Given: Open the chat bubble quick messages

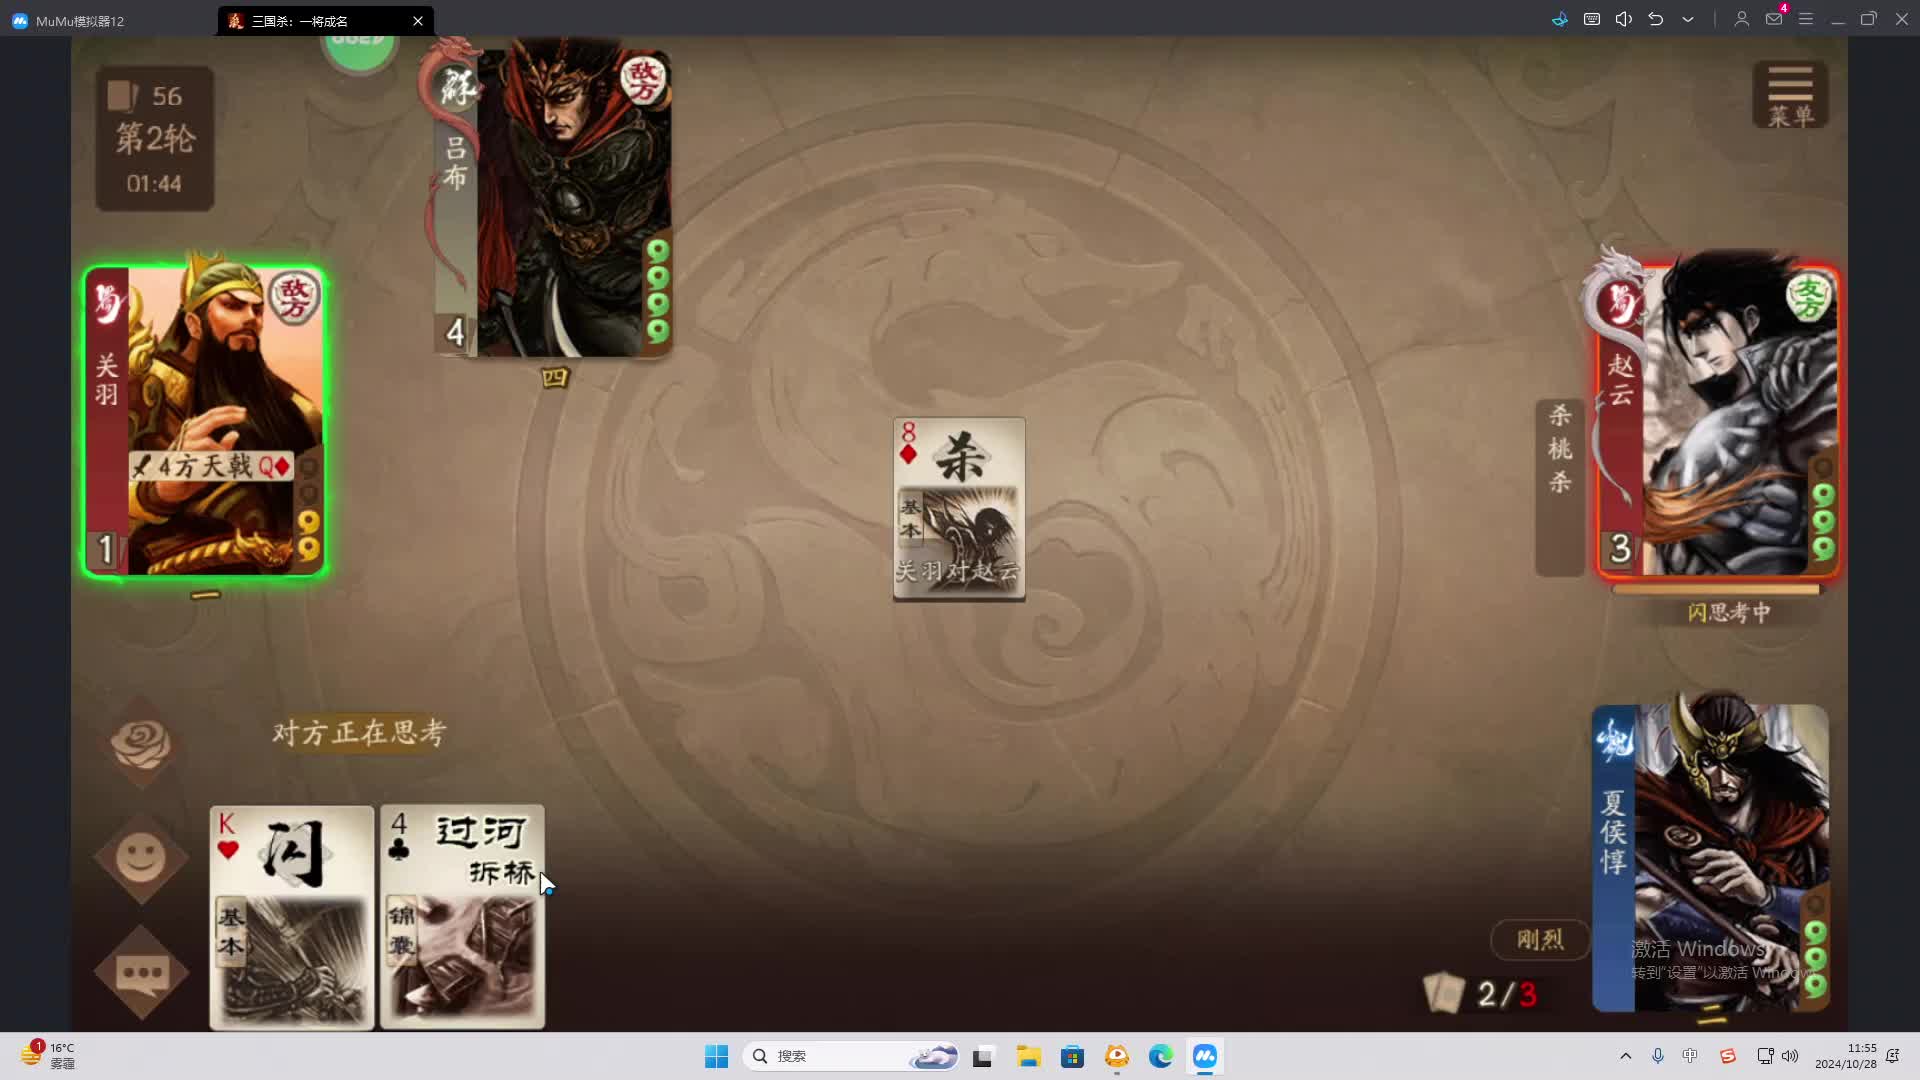Looking at the screenshot, I should pyautogui.click(x=141, y=972).
